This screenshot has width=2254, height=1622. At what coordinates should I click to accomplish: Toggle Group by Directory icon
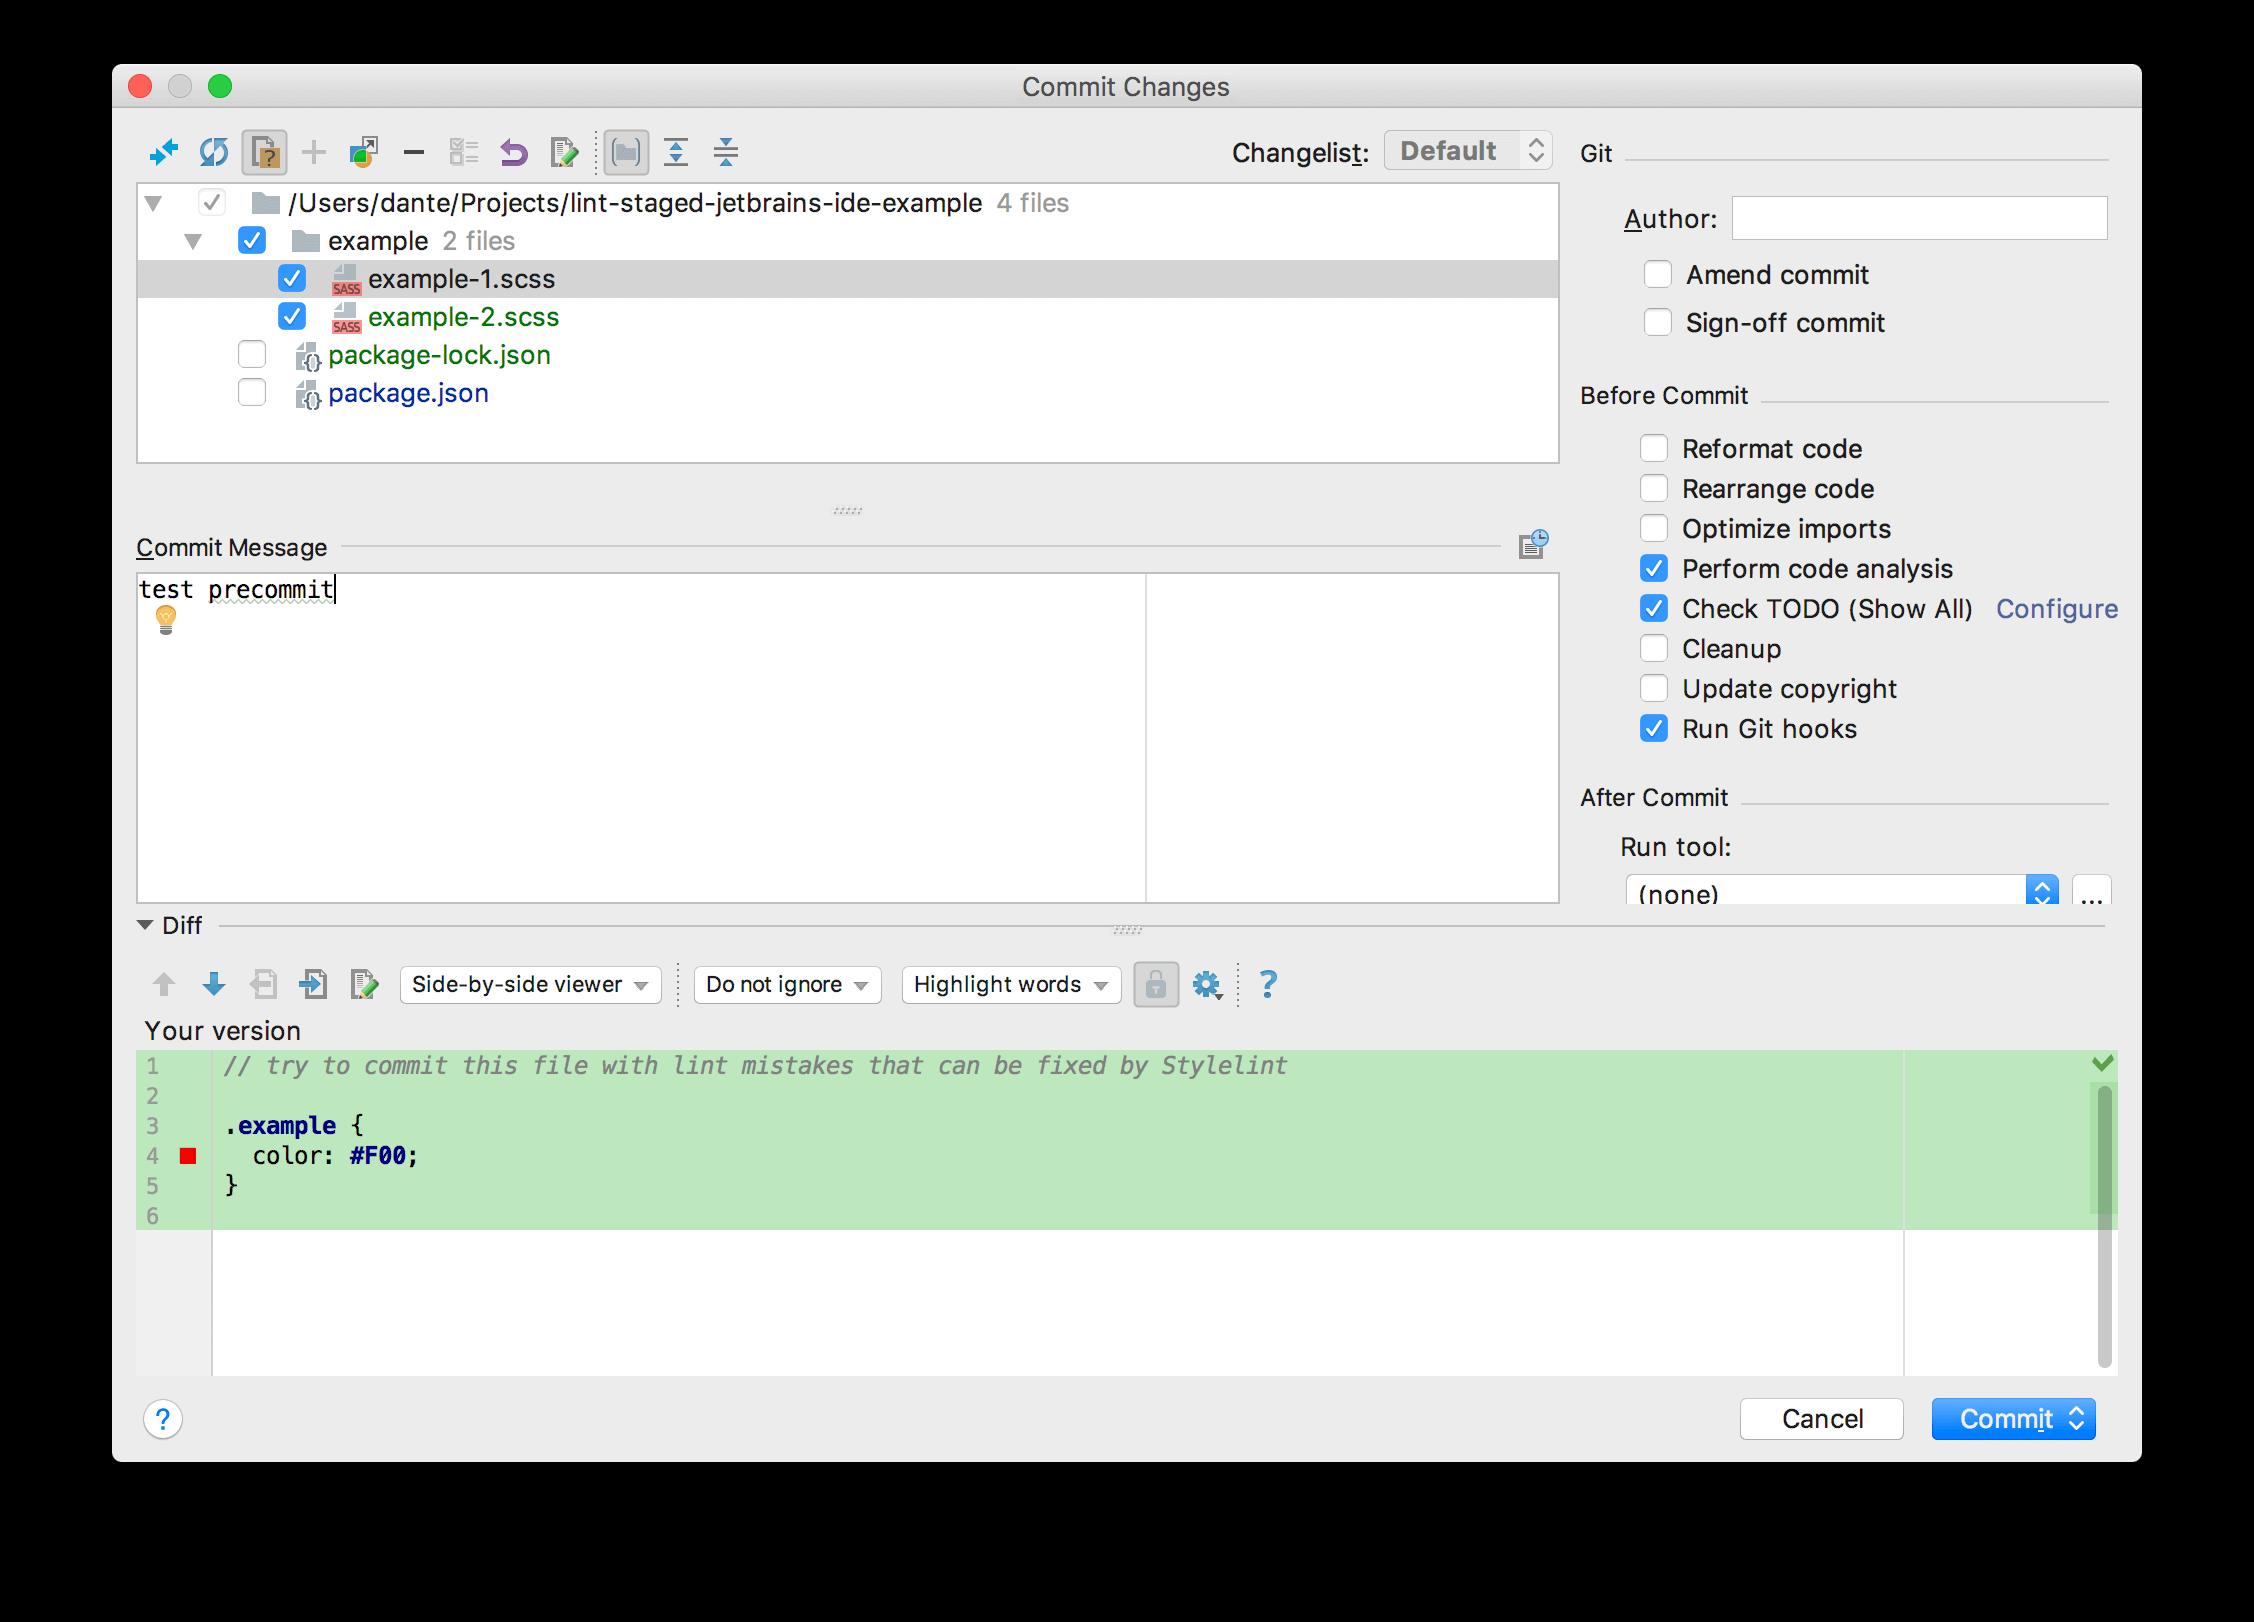coord(626,152)
